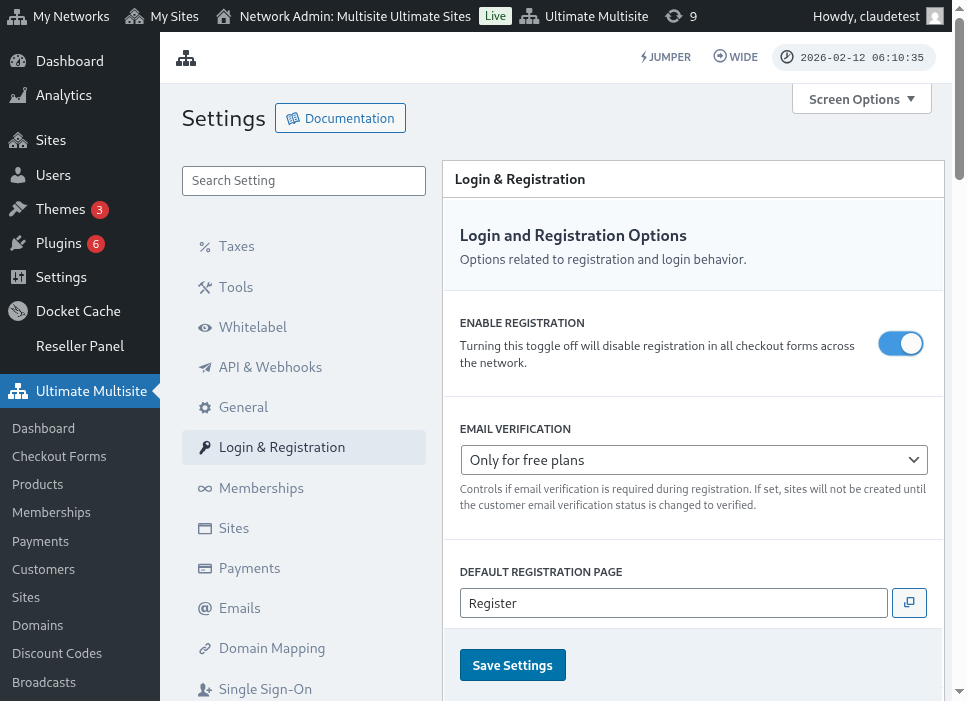The width and height of the screenshot is (967, 701).
Task: Click the Themes paintbrush icon
Action: 19,209
